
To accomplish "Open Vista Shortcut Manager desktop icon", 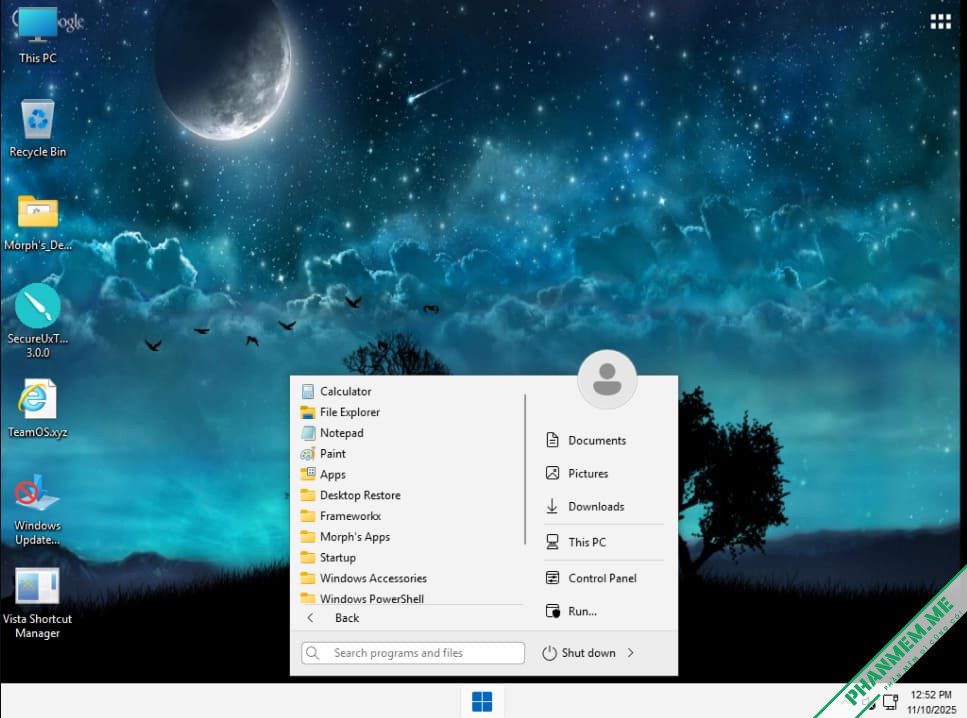I will [x=38, y=603].
